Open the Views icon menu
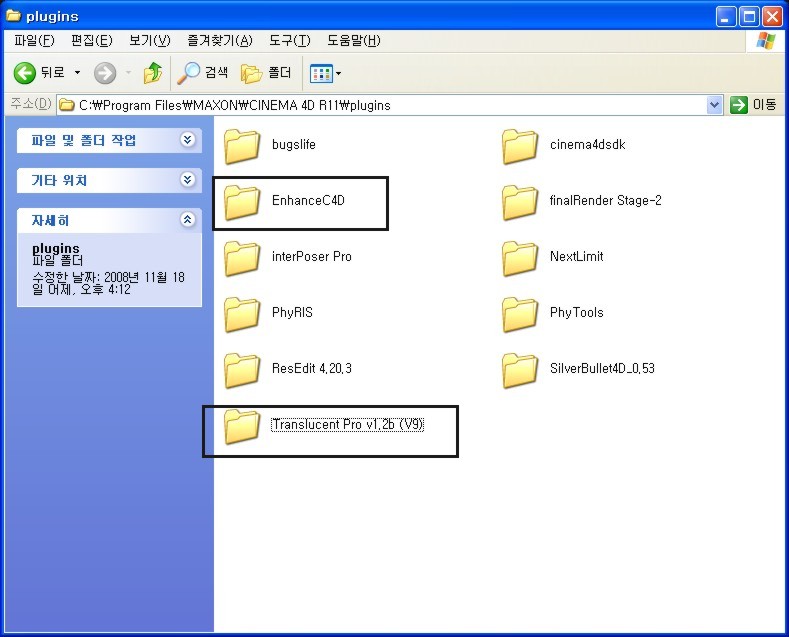The image size is (789, 637). click(321, 73)
